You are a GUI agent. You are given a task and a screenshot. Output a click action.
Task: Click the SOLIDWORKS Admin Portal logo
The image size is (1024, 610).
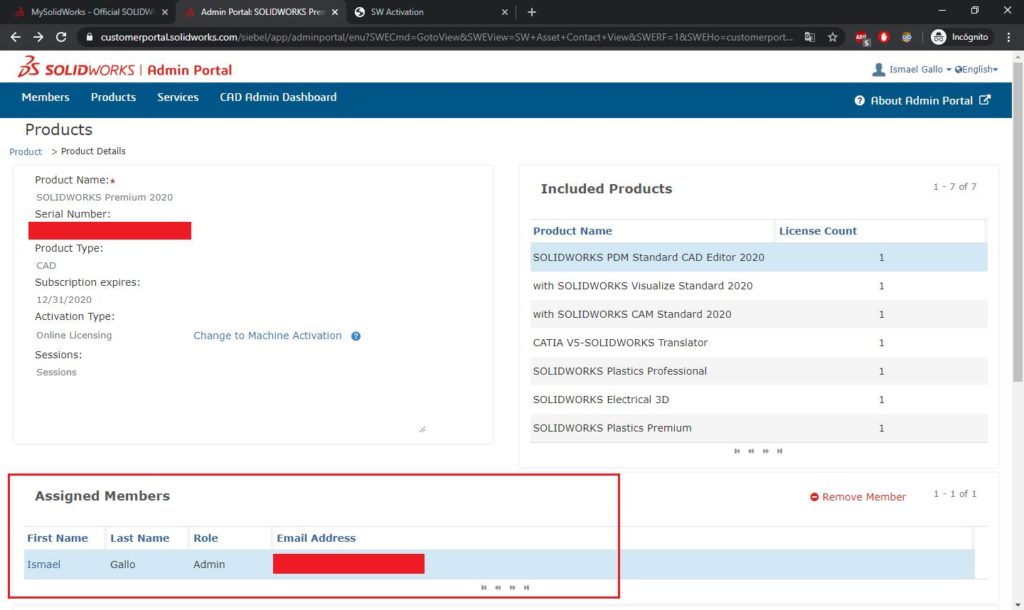pos(124,67)
